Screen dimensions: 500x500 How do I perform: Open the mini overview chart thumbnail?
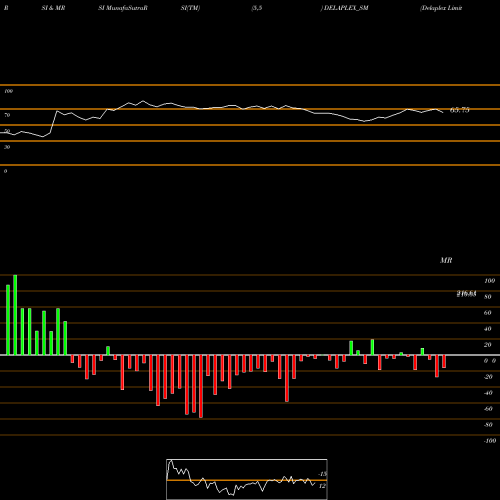tap(247, 479)
